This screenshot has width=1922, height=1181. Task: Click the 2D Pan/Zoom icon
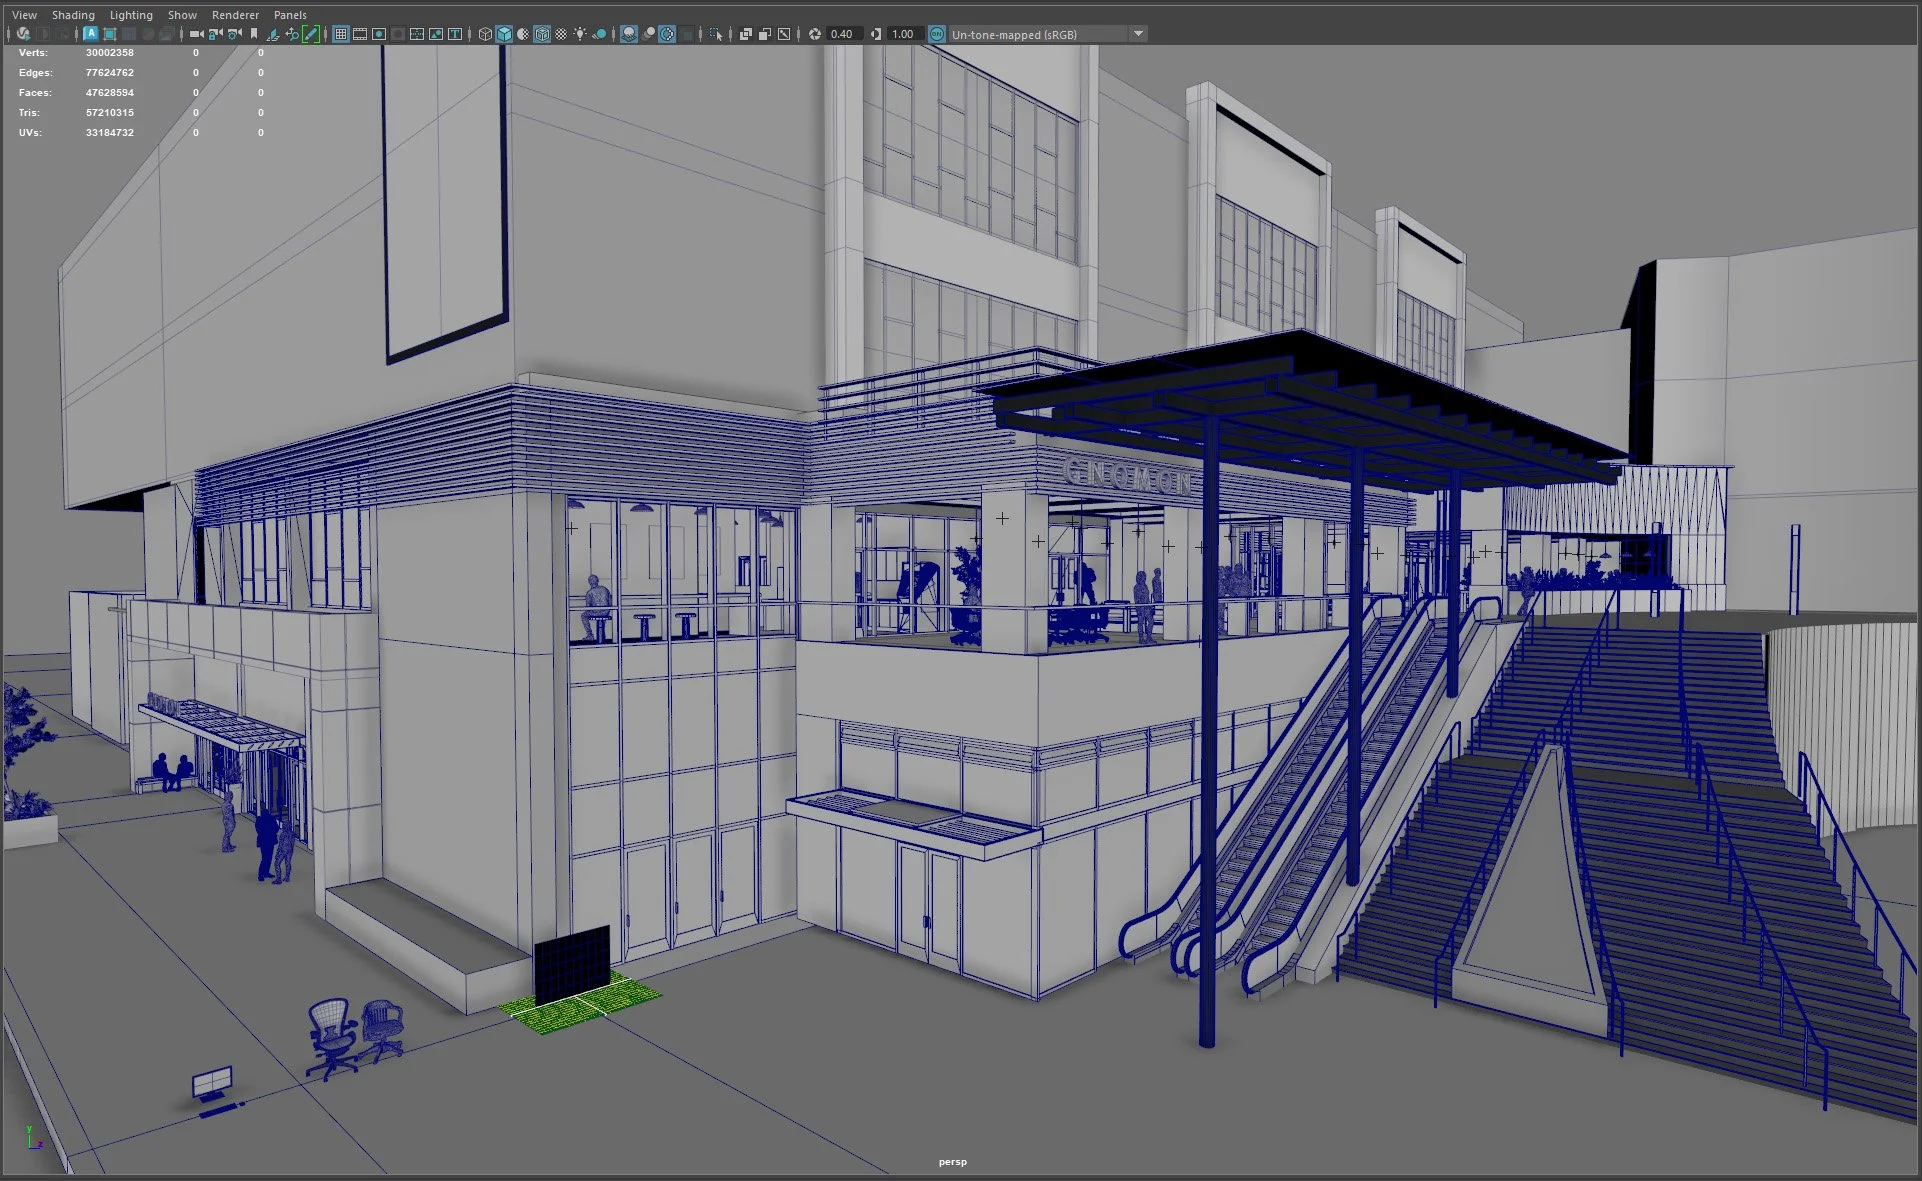click(292, 34)
